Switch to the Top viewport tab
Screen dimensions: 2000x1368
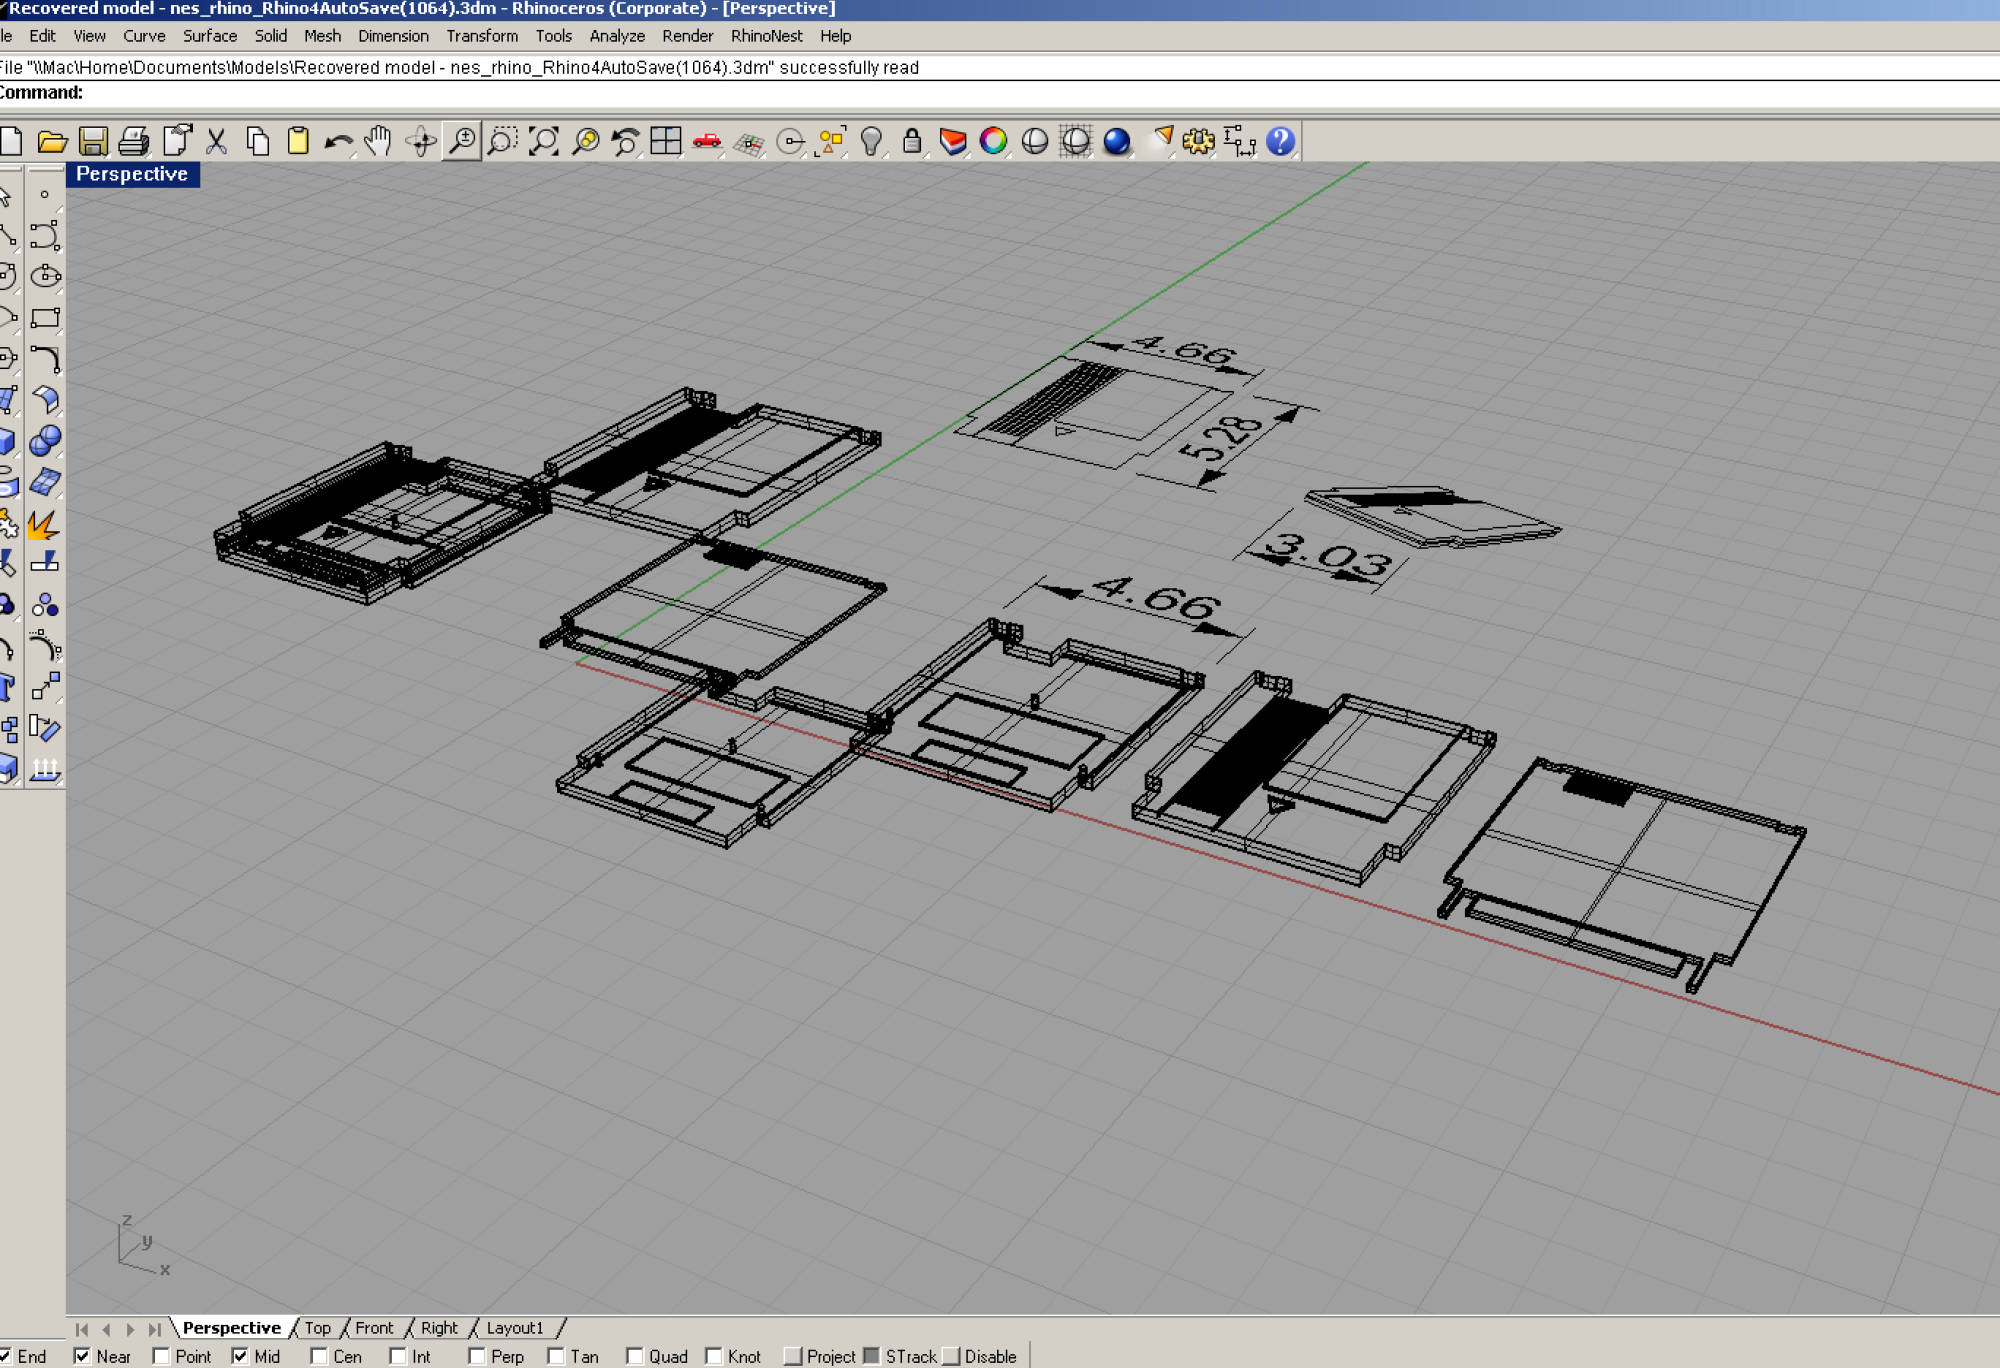[317, 1328]
